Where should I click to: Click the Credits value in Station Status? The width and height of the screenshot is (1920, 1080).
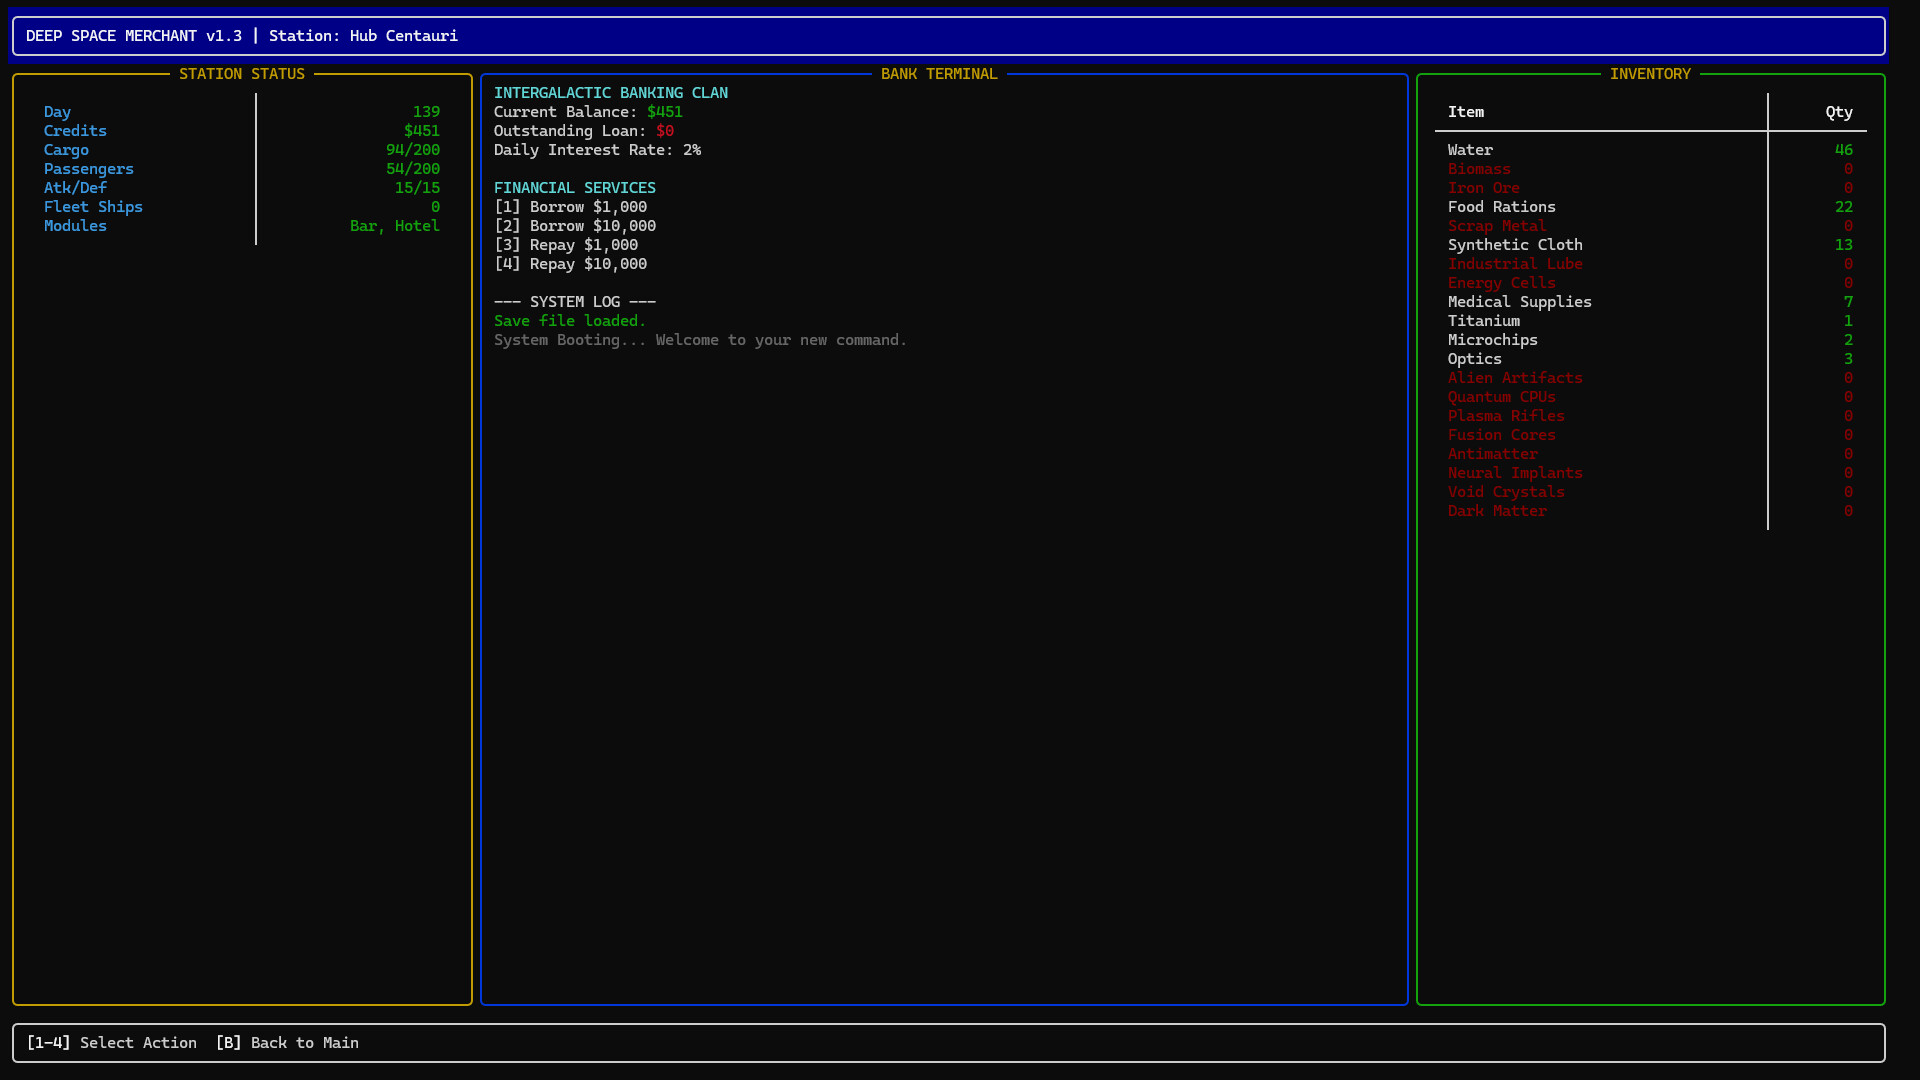click(421, 131)
